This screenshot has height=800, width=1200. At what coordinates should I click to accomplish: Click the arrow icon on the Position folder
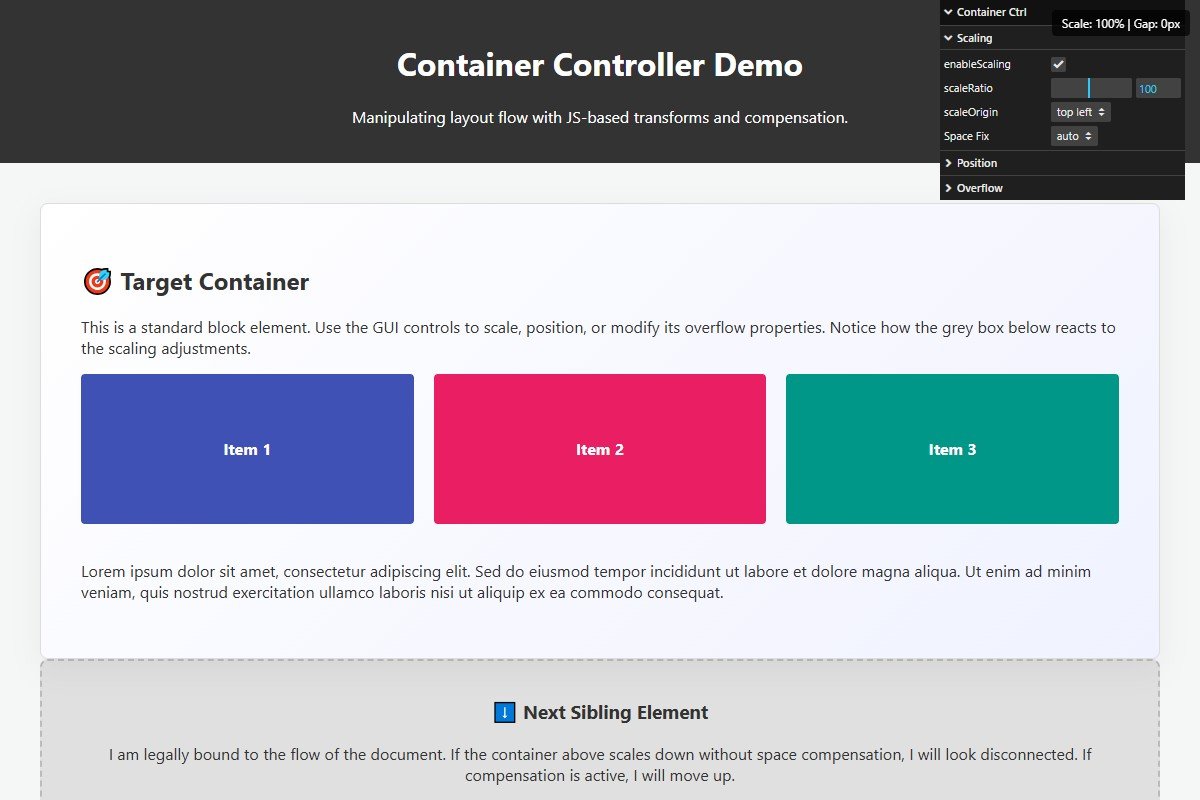[x=948, y=163]
